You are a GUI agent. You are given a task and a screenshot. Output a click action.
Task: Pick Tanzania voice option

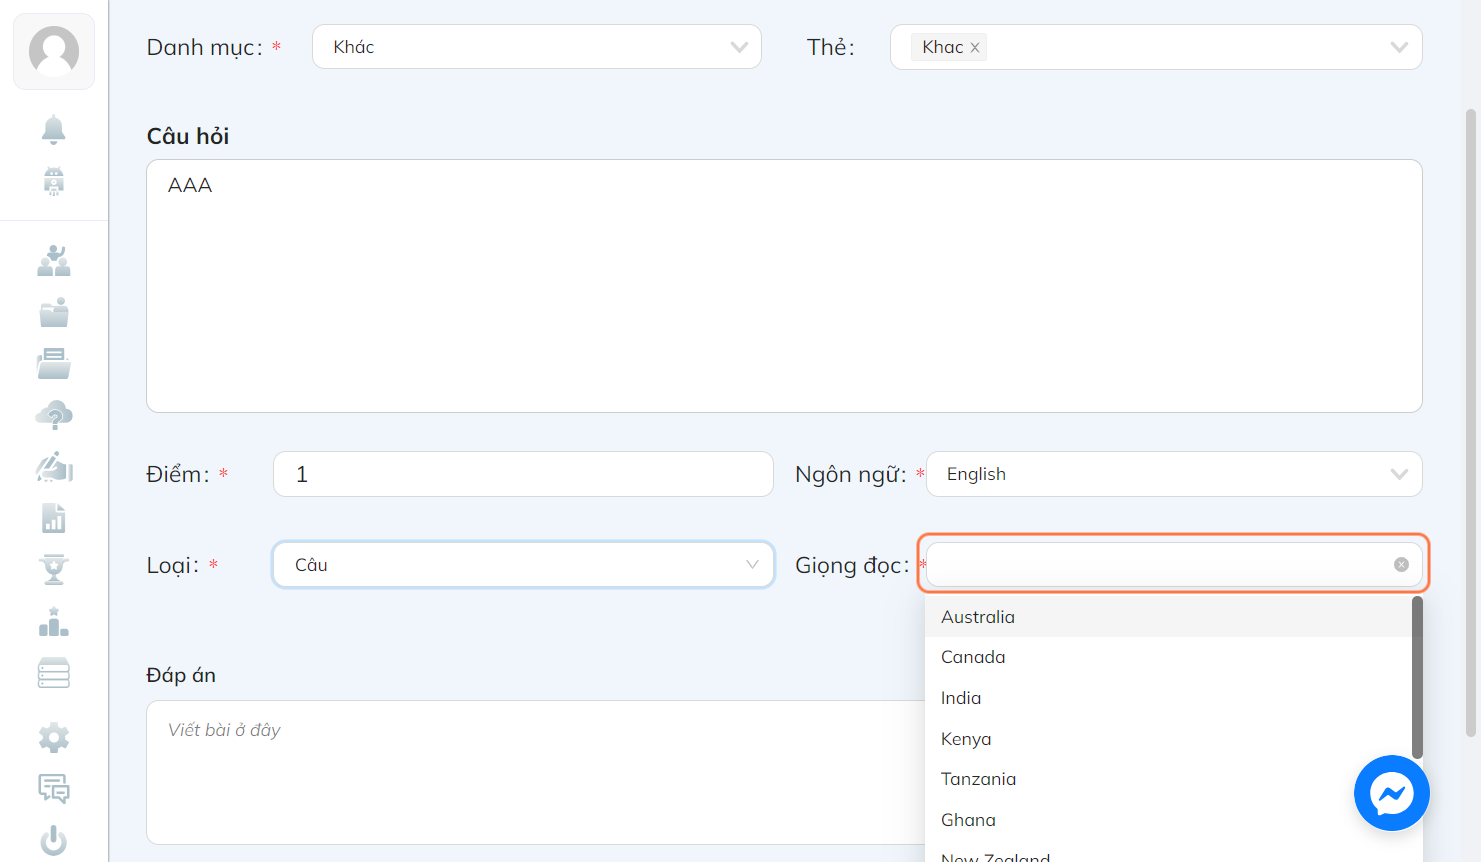[x=1168, y=779]
